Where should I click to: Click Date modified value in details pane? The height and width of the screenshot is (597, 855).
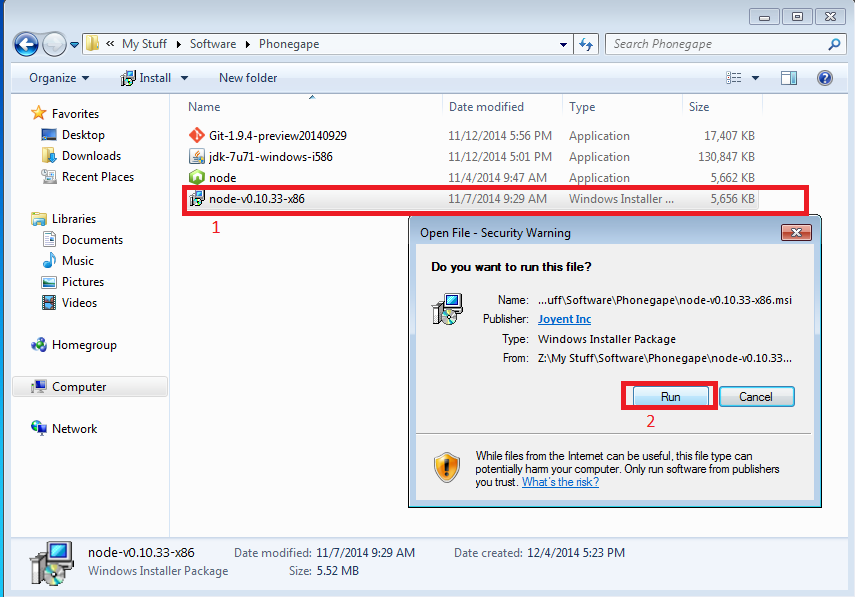tap(365, 553)
